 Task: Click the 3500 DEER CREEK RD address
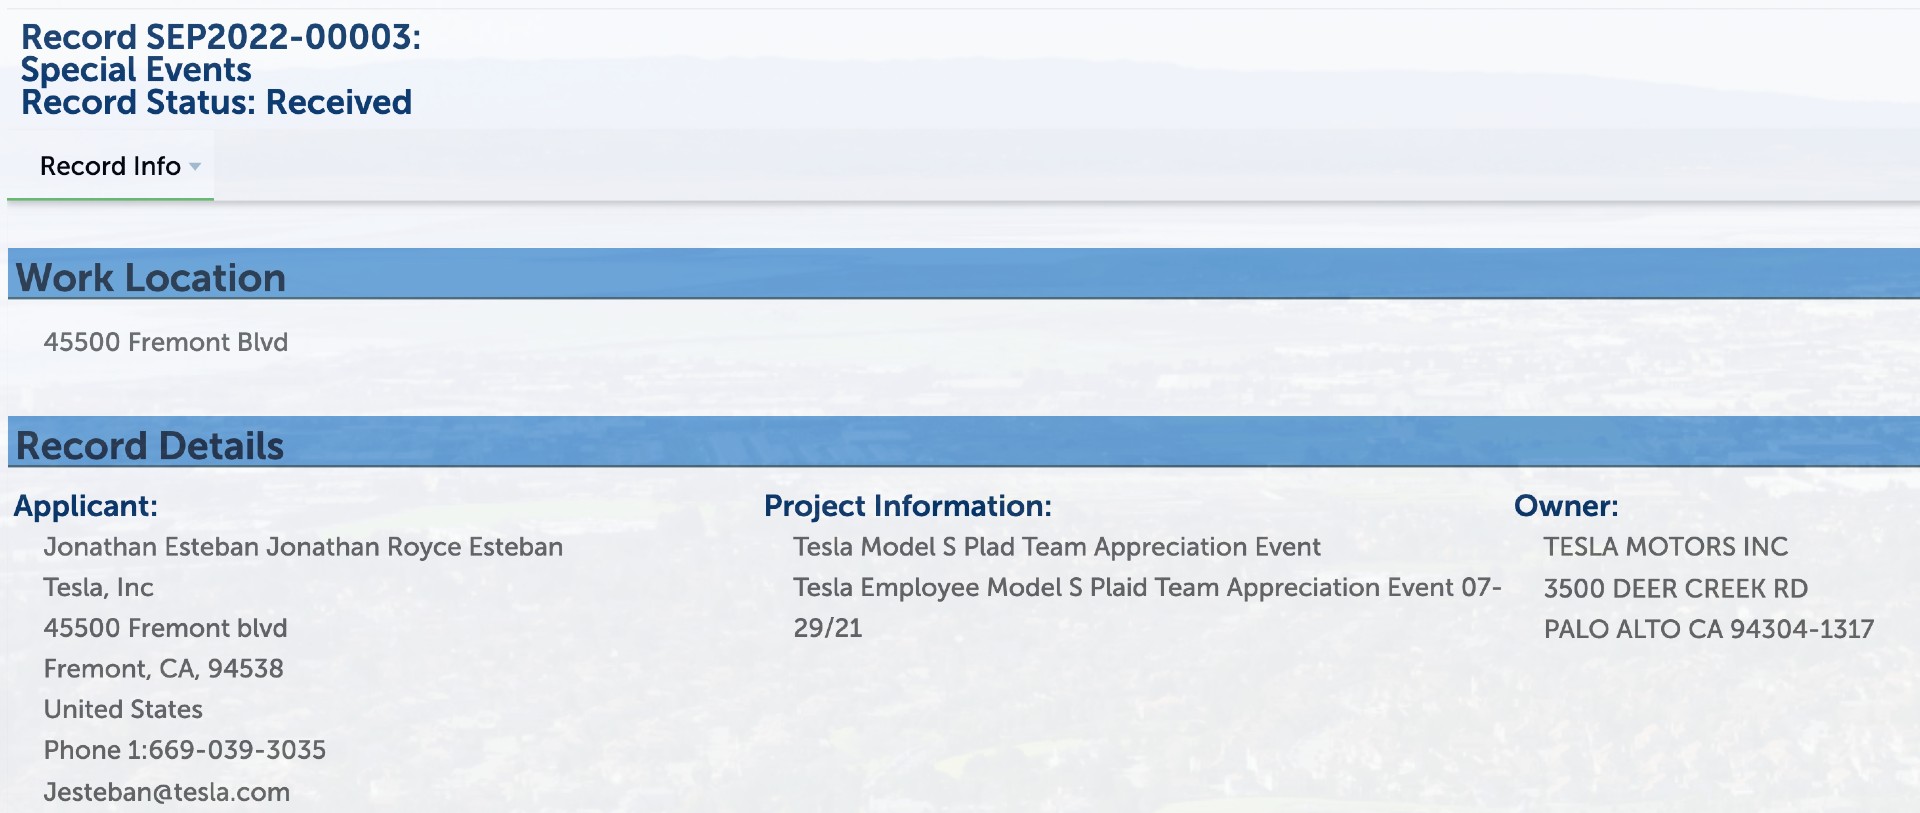(1676, 589)
